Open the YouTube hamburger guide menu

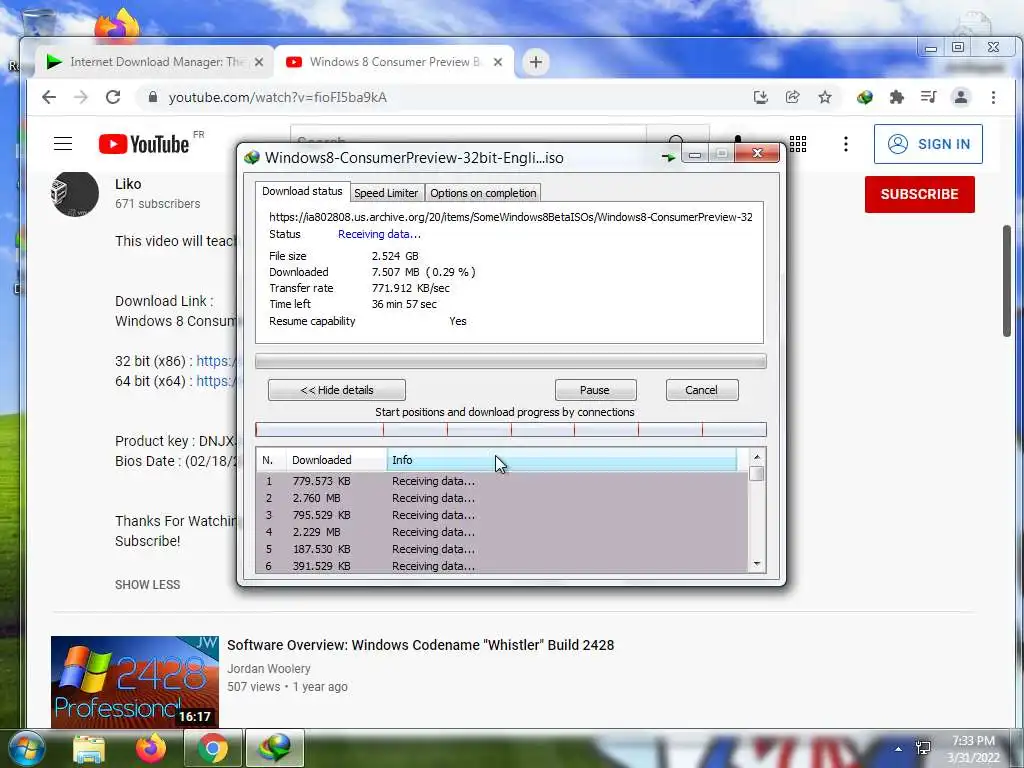[63, 144]
